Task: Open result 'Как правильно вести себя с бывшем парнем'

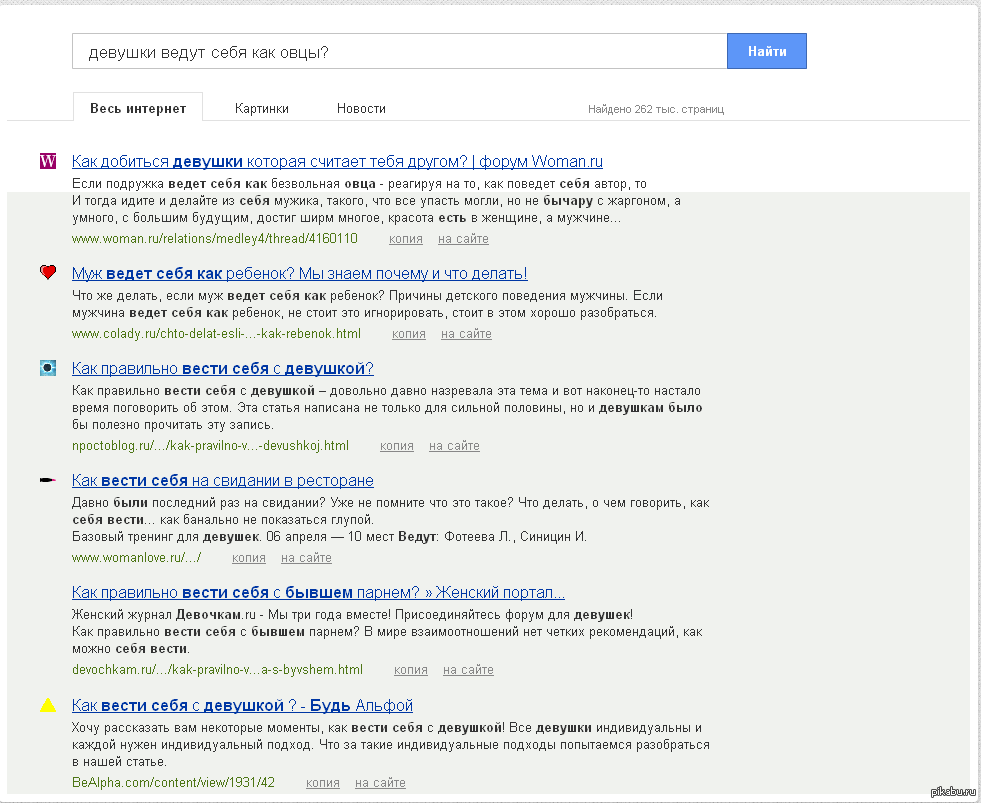Action: click(x=318, y=593)
